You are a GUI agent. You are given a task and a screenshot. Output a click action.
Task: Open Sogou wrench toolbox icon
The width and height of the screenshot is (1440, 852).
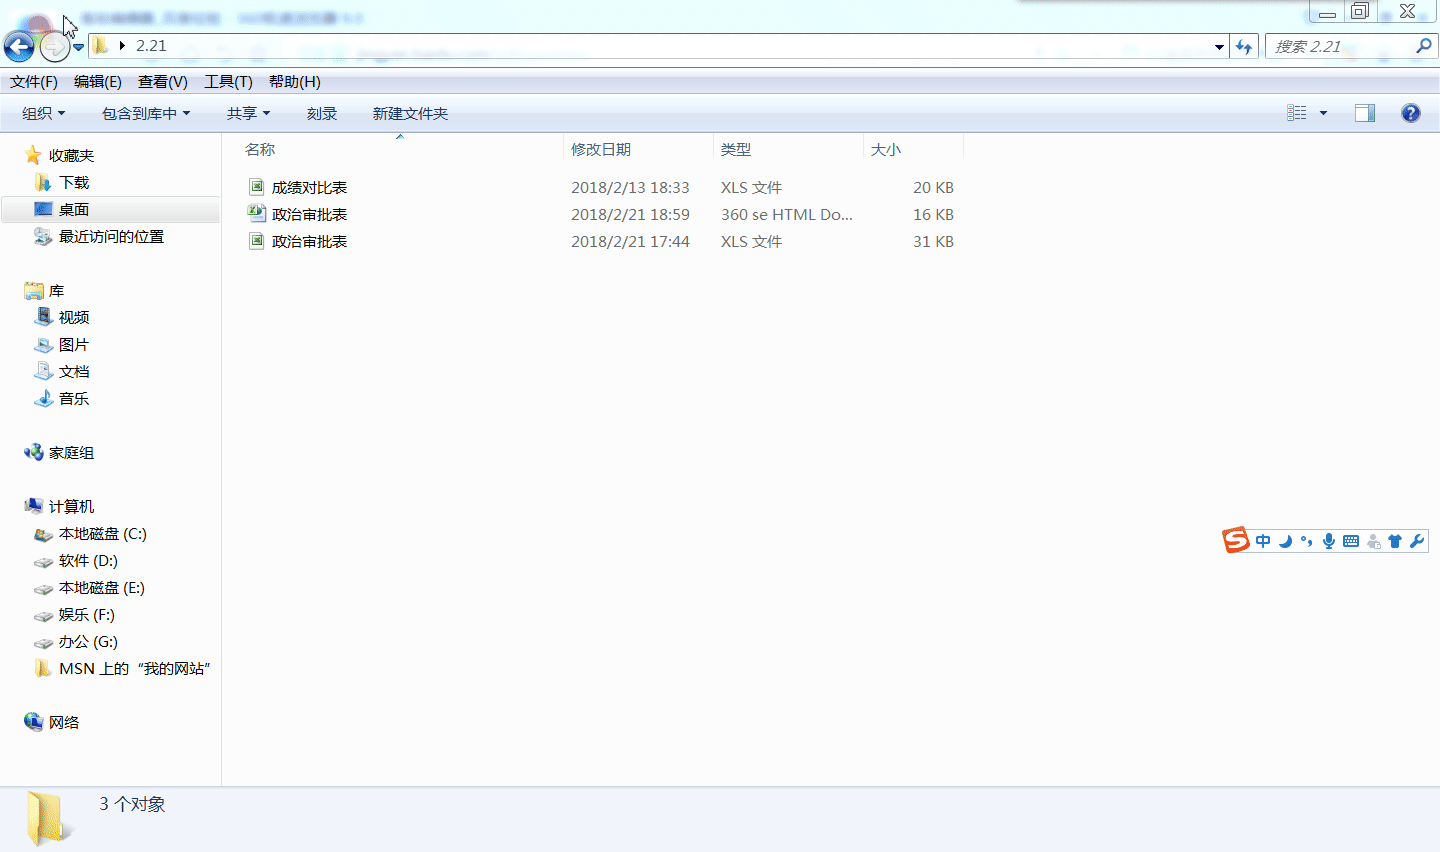1417,541
